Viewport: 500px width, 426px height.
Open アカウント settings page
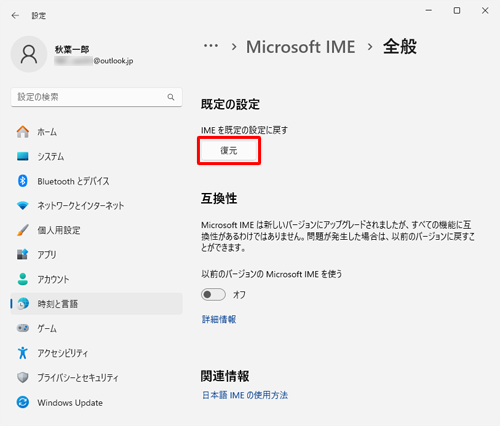tap(97, 279)
